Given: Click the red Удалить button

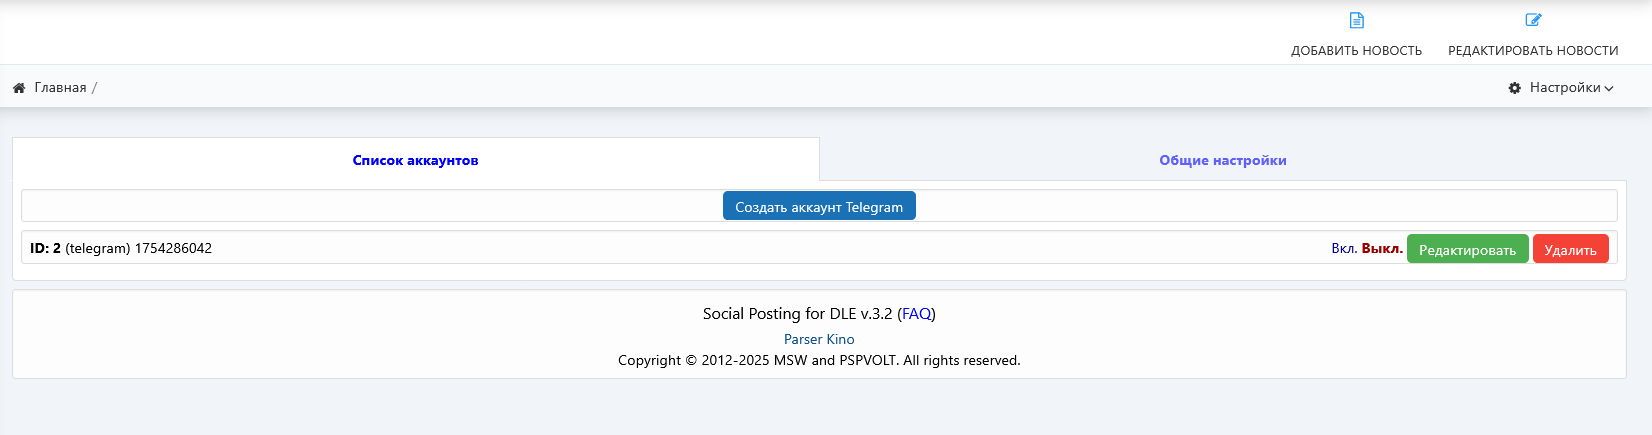Looking at the screenshot, I should pyautogui.click(x=1570, y=249).
